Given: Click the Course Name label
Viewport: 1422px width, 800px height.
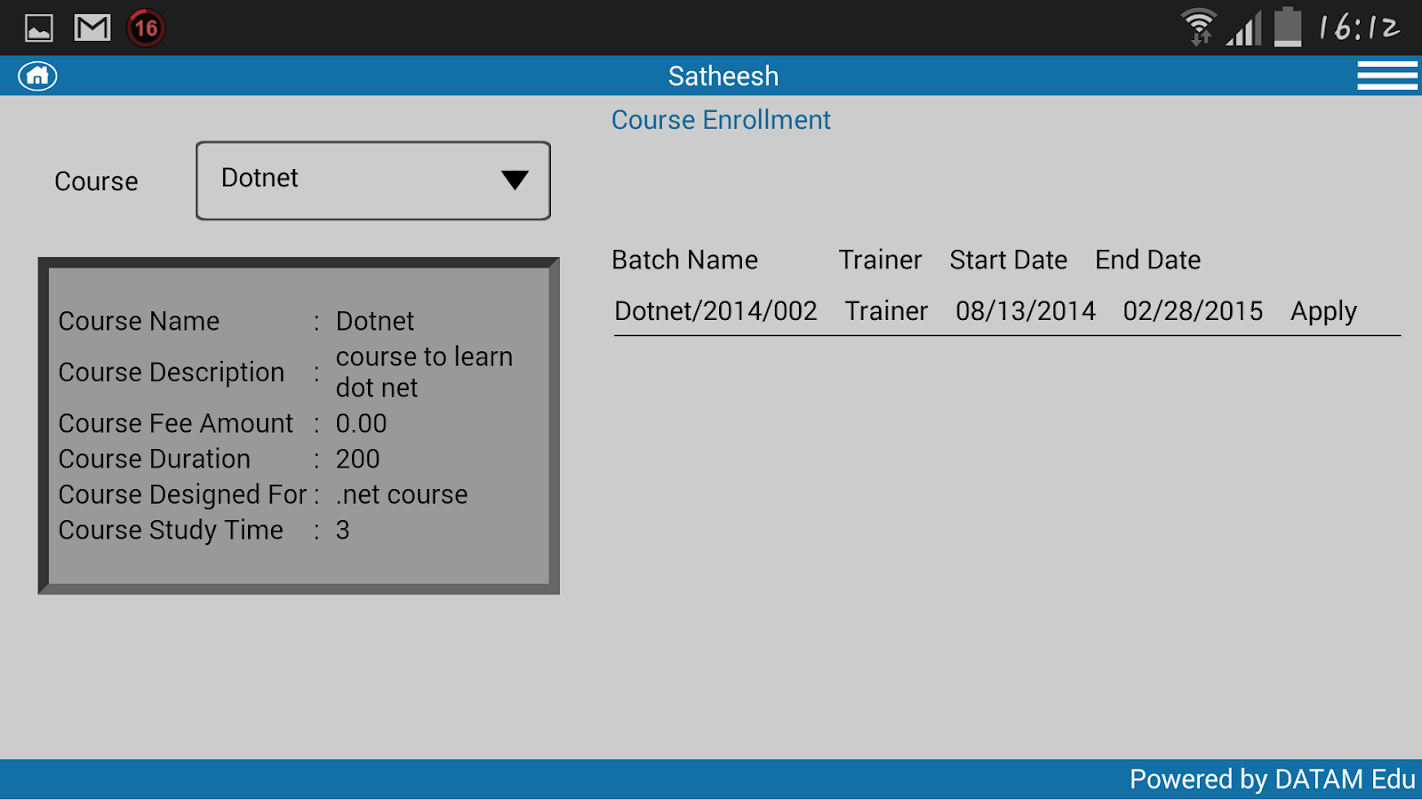Looking at the screenshot, I should coord(139,321).
